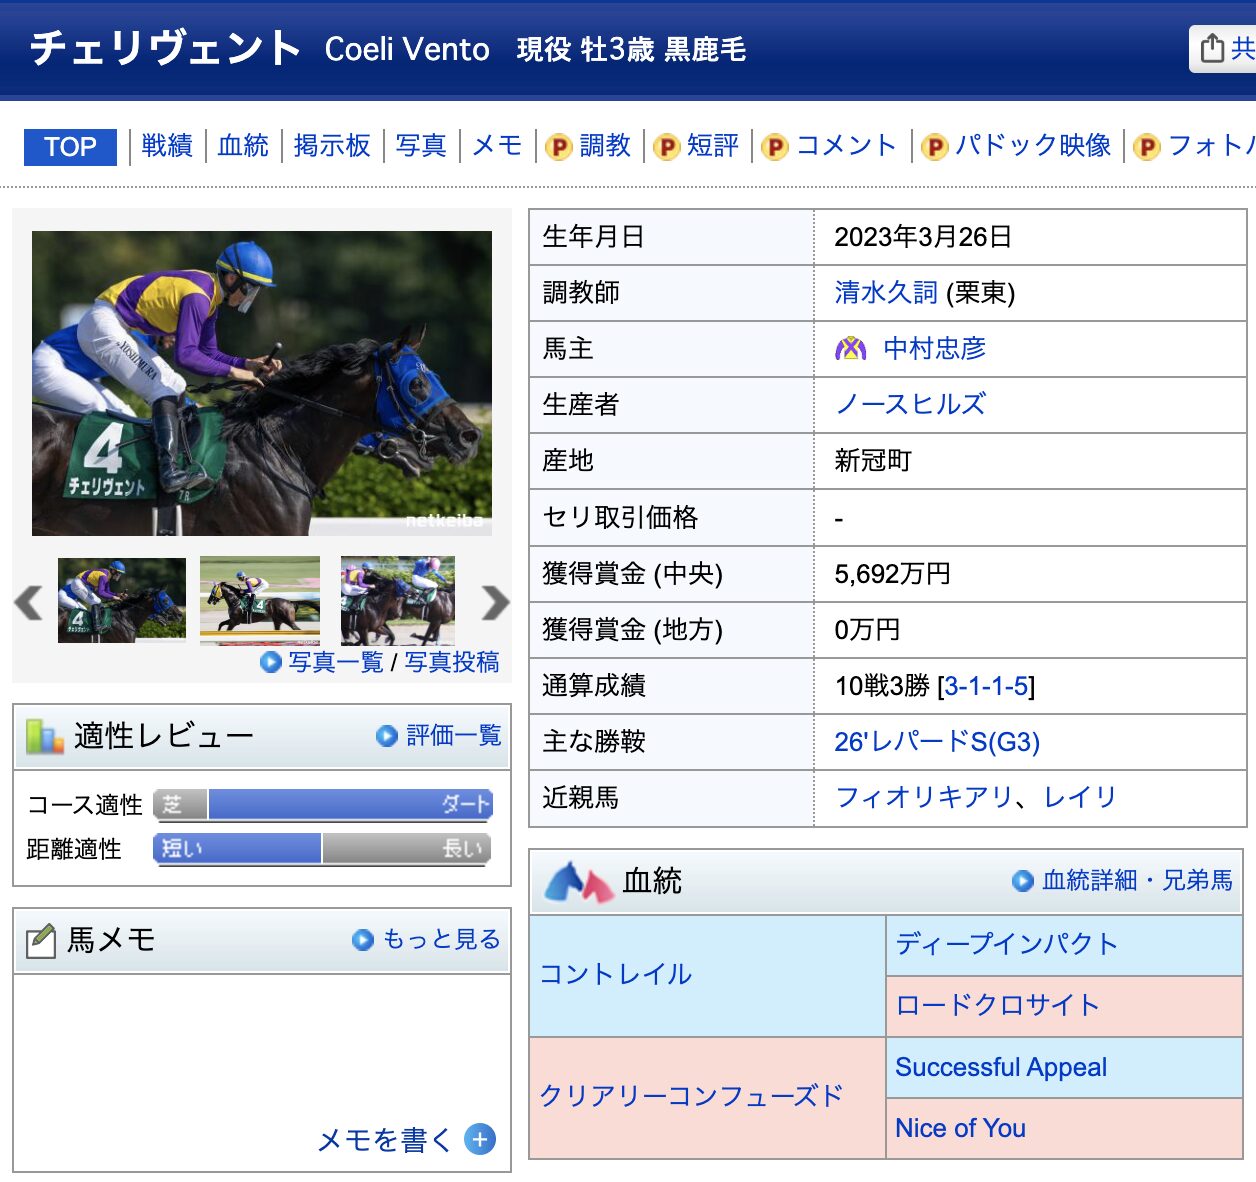The height and width of the screenshot is (1182, 1256).
Task: Open the 掲示板 tab
Action: 332,146
